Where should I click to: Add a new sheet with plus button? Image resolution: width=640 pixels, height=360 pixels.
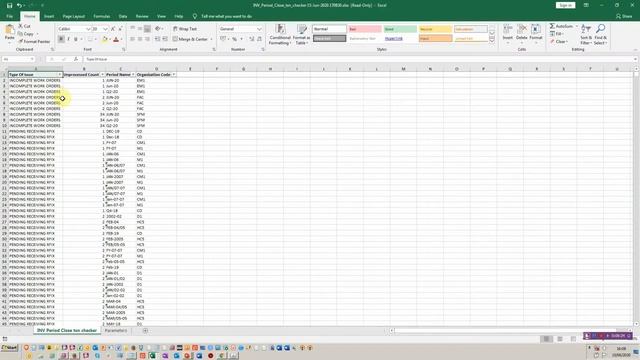point(145,331)
